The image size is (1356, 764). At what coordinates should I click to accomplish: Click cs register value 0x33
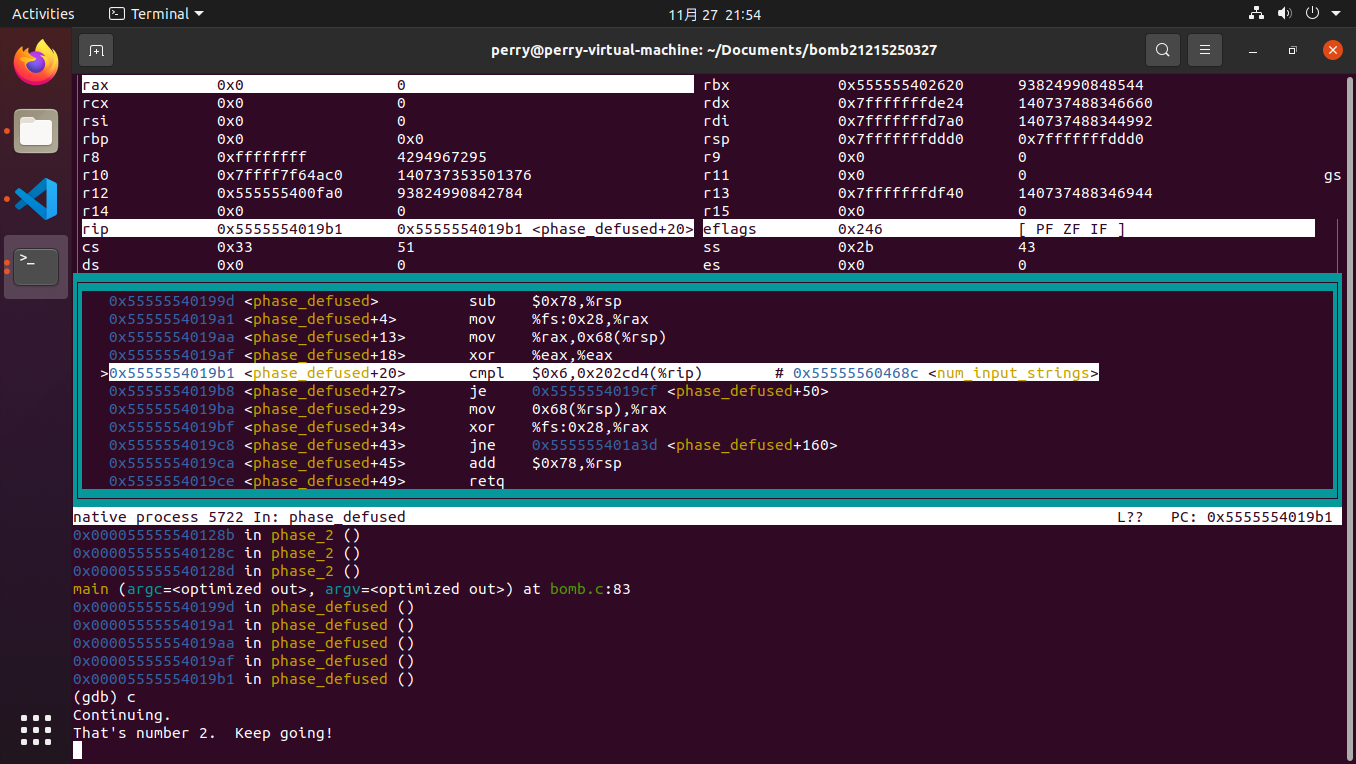235,247
